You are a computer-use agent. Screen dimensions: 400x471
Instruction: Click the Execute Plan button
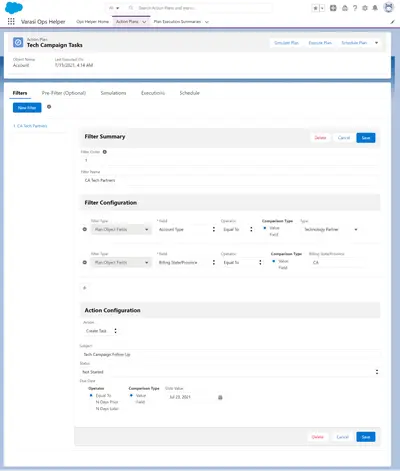click(x=320, y=43)
